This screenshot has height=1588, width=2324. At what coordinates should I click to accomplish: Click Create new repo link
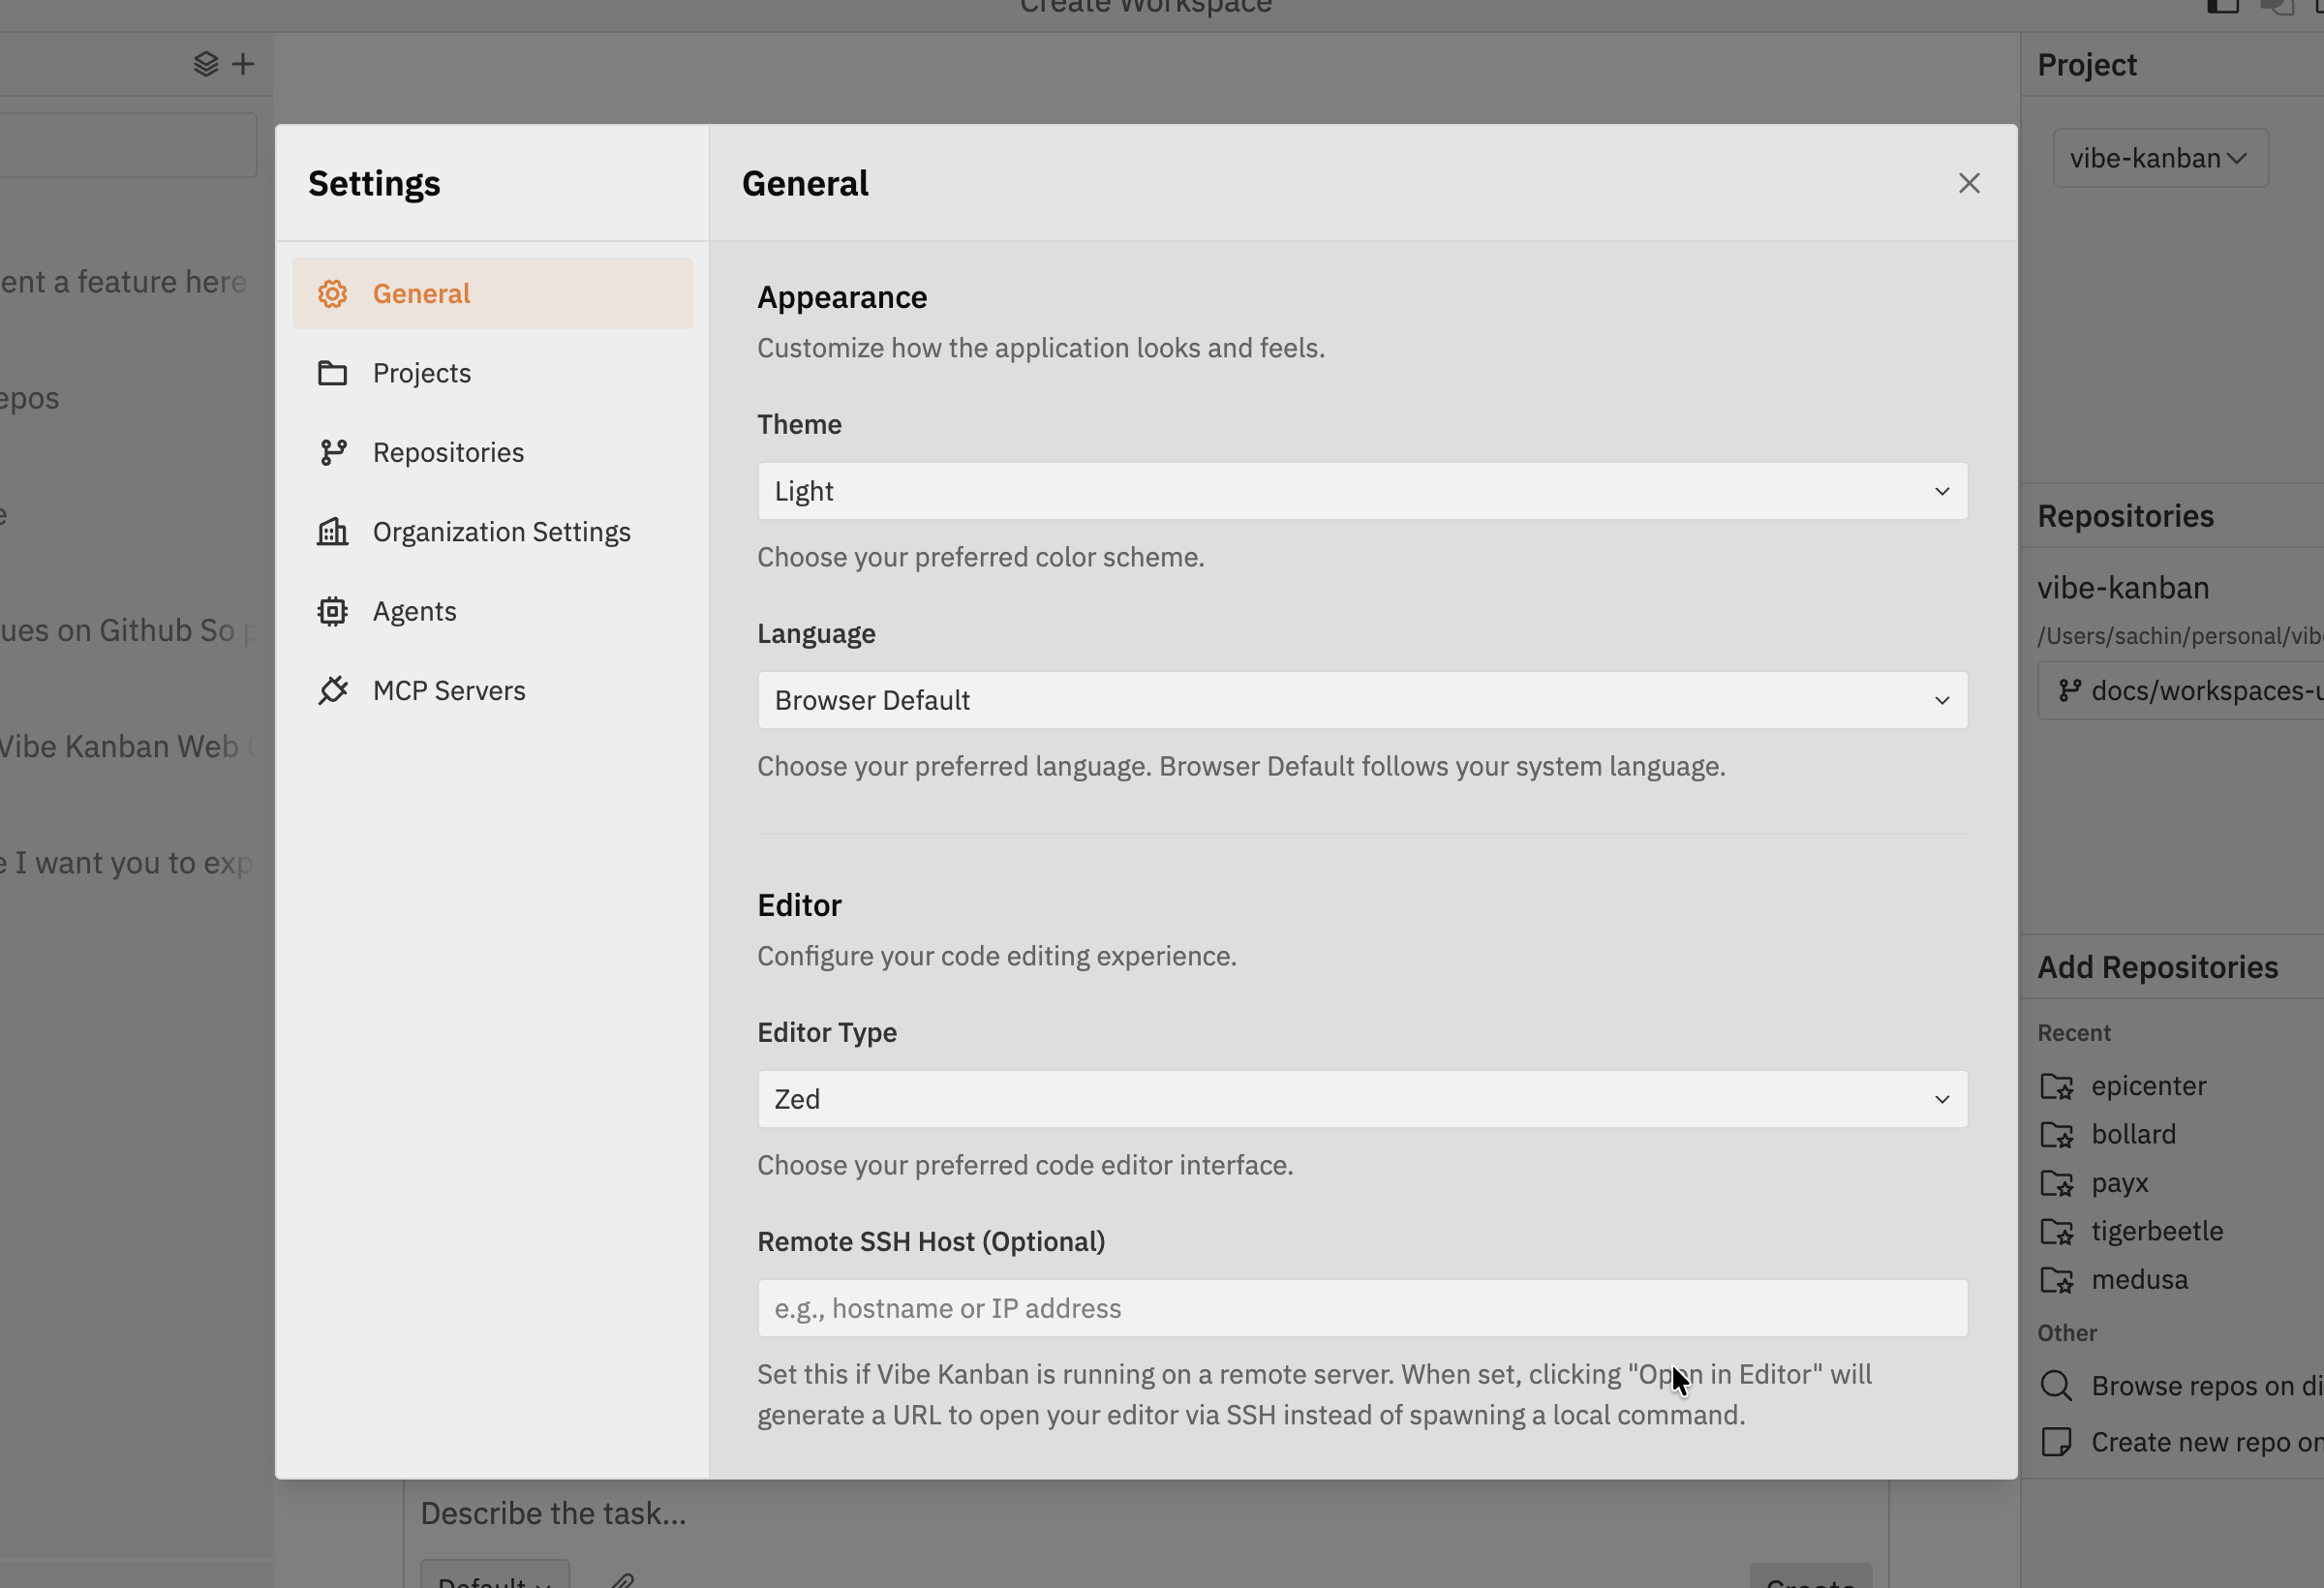(2200, 1441)
